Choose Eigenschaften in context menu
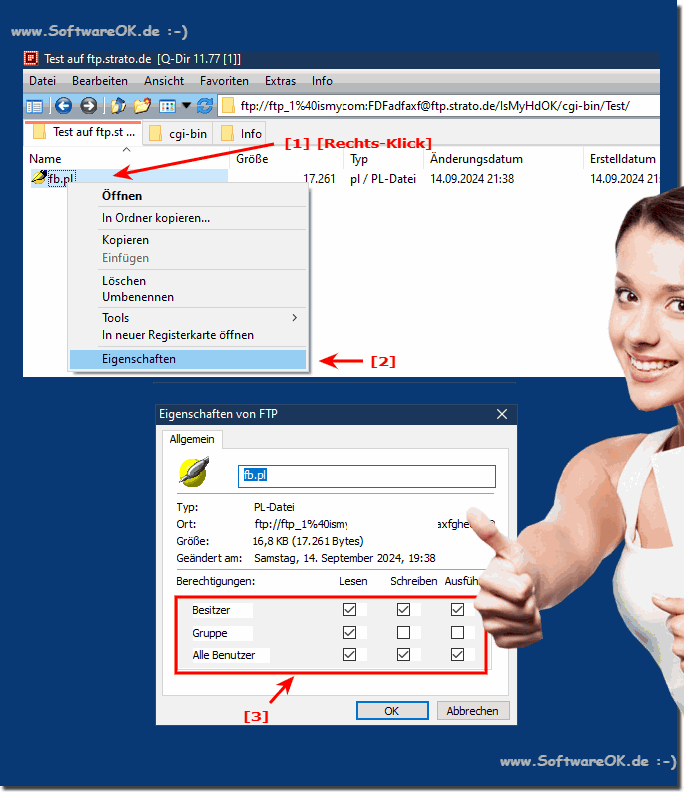Image resolution: width=684 pixels, height=793 pixels. (x=188, y=359)
